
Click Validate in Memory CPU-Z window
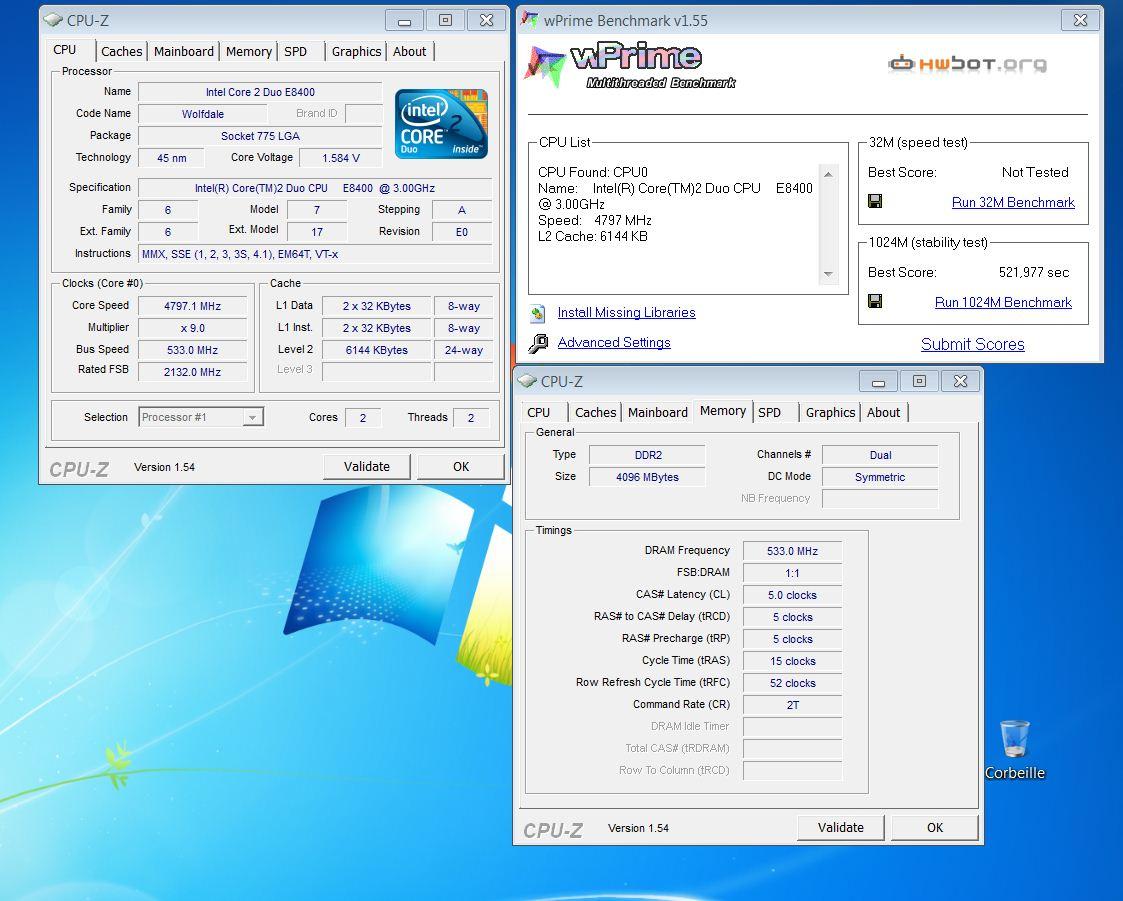[x=841, y=827]
